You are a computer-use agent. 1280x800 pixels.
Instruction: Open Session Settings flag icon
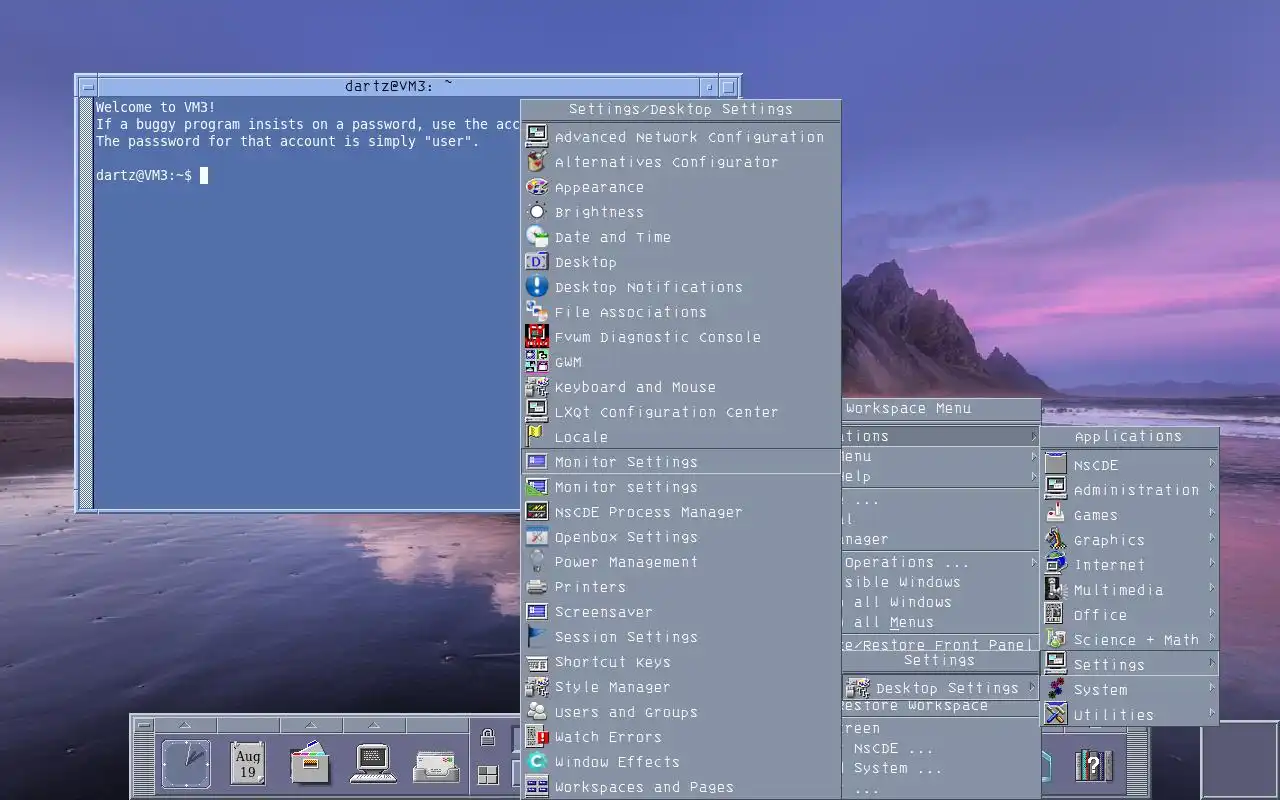point(537,636)
